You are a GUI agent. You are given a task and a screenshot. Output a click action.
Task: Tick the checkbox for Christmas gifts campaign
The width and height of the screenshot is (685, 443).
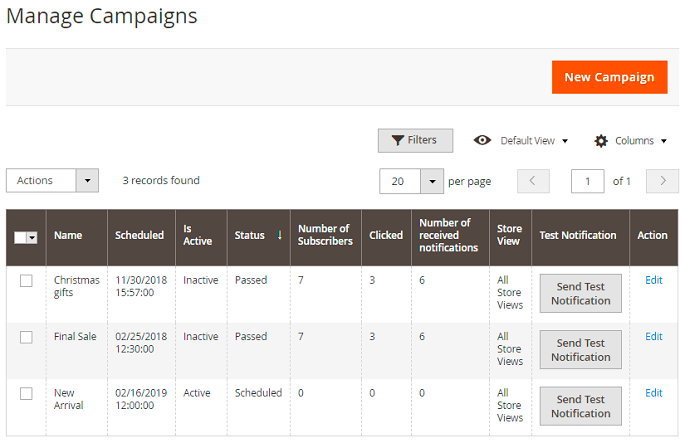coord(26,281)
